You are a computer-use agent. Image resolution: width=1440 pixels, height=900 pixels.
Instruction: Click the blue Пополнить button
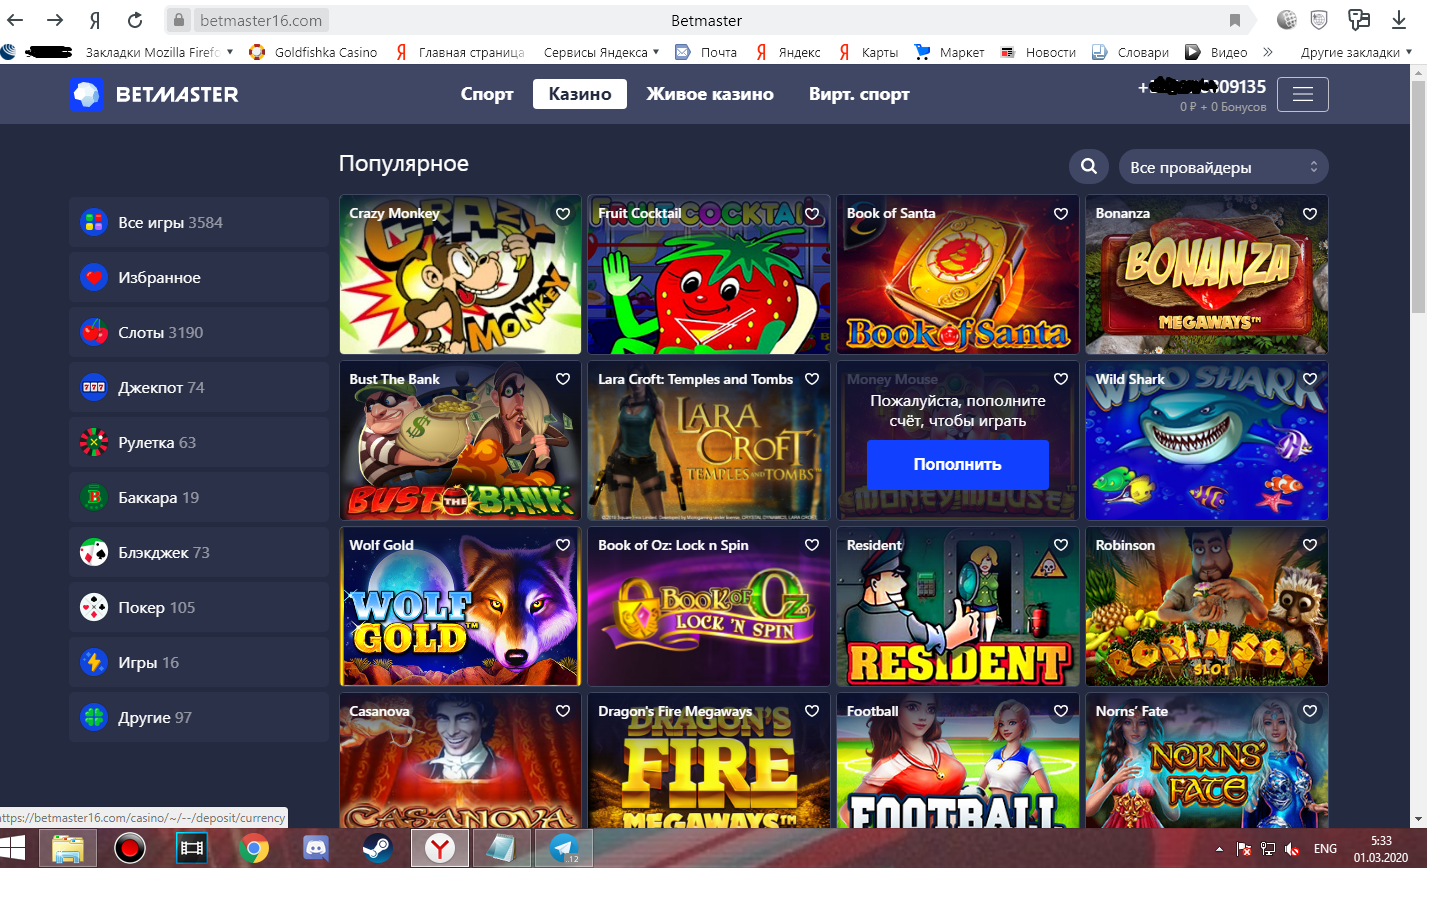click(958, 464)
